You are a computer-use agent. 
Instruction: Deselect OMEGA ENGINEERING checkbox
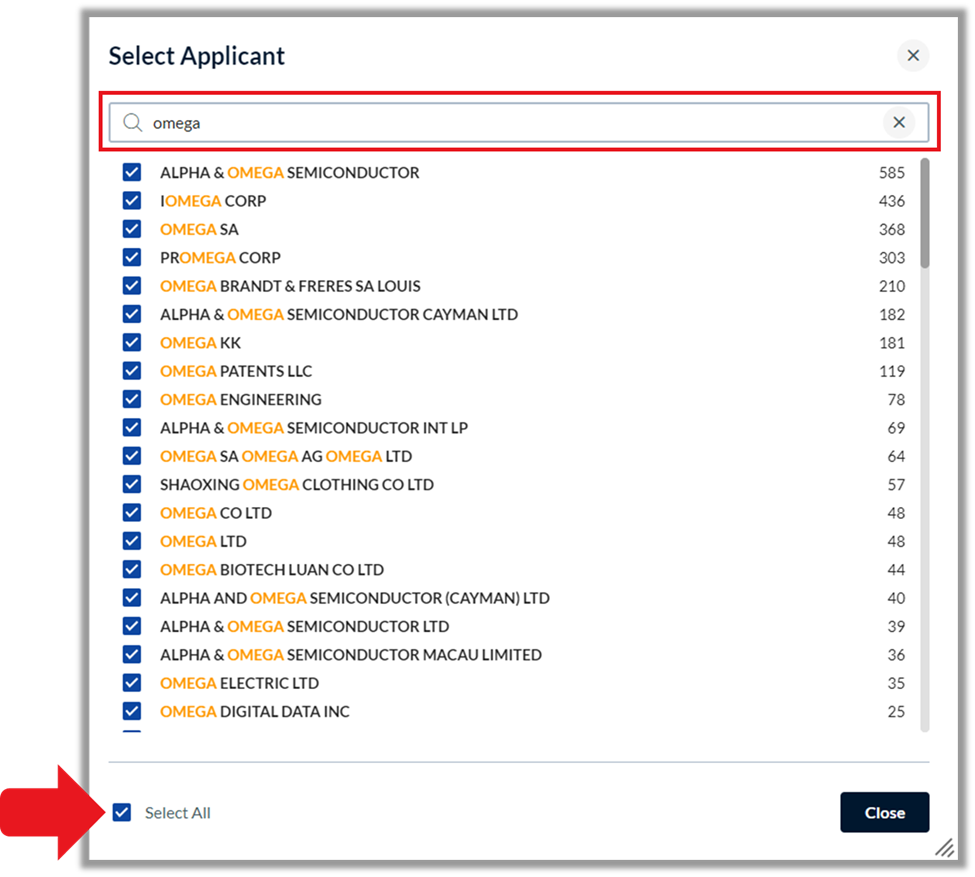(132, 399)
